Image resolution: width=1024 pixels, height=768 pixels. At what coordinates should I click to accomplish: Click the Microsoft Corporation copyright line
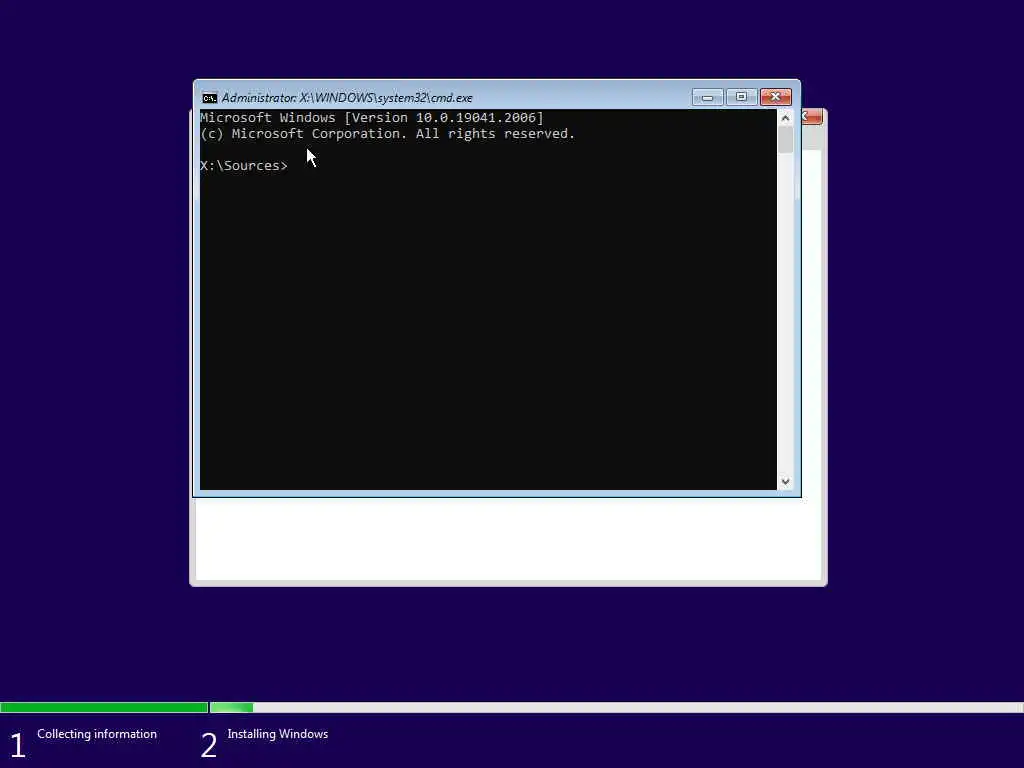(387, 134)
